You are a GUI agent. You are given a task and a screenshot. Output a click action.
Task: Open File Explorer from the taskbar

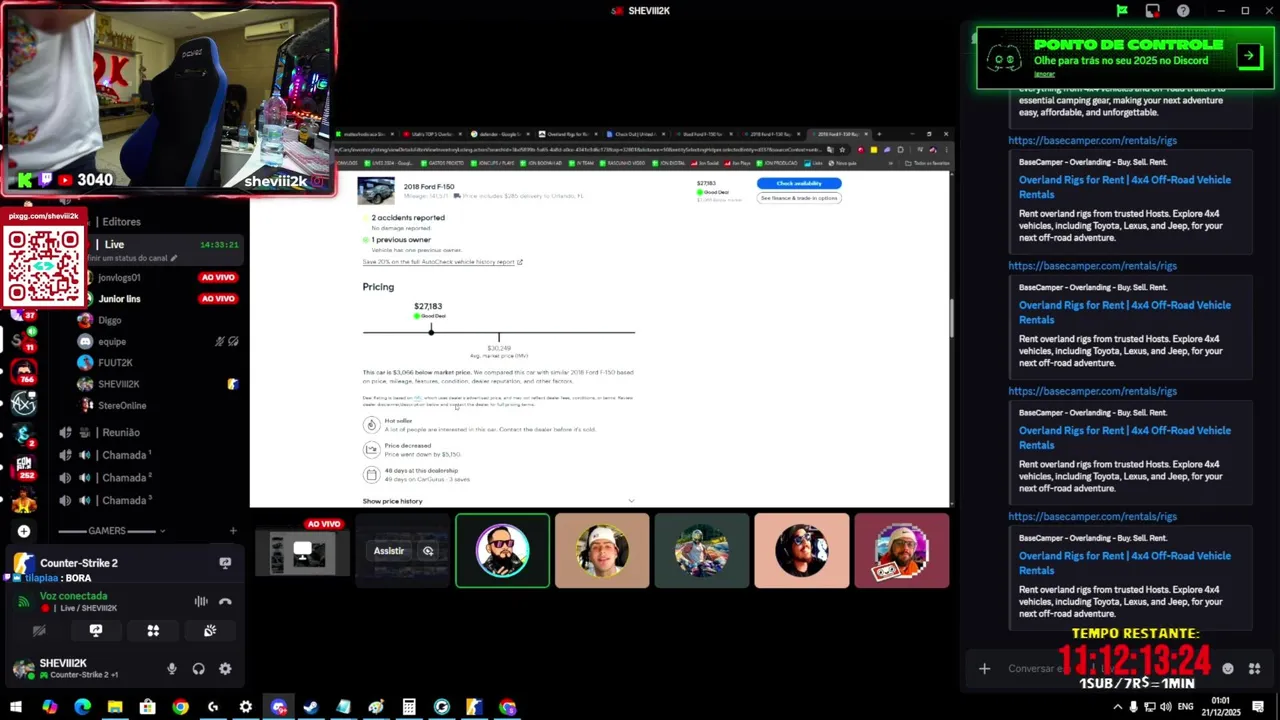pyautogui.click(x=115, y=707)
